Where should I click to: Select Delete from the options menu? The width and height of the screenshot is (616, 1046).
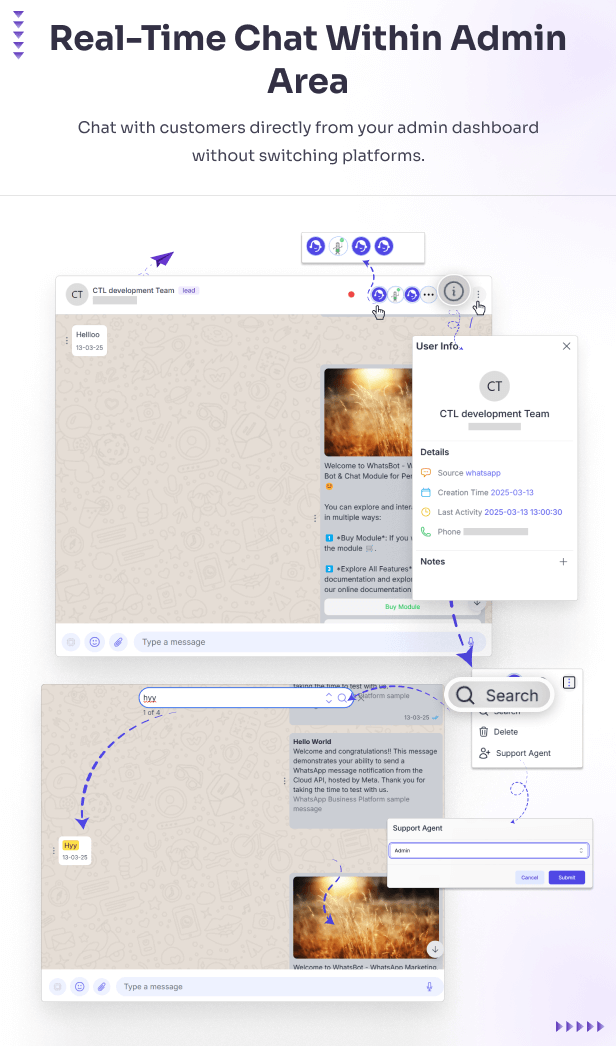click(x=505, y=732)
